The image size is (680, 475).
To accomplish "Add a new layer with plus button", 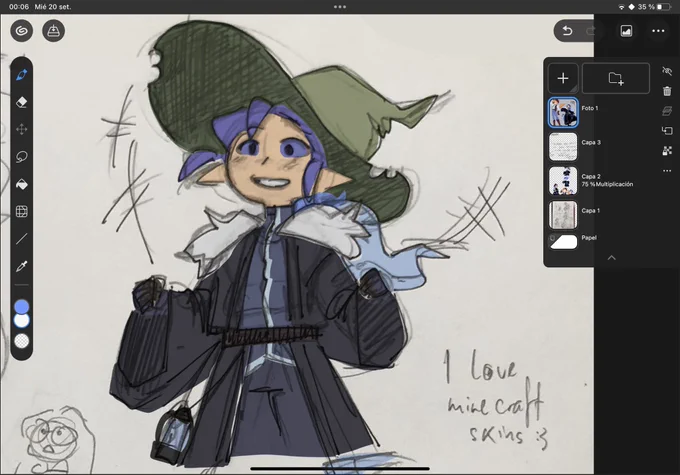I will point(563,78).
